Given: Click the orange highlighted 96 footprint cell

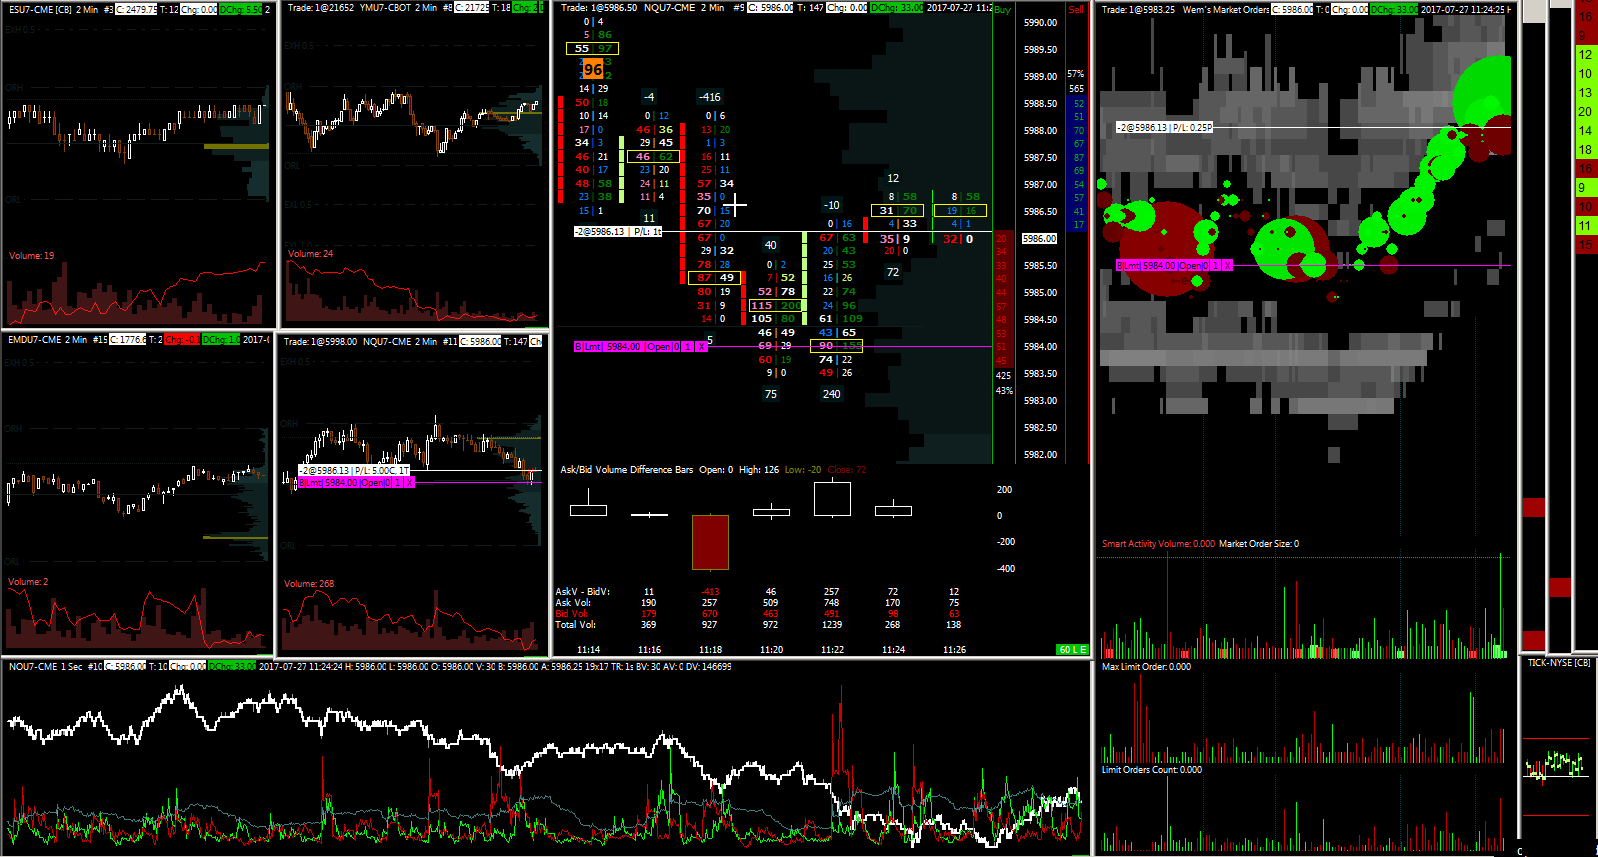Looking at the screenshot, I should (x=593, y=70).
